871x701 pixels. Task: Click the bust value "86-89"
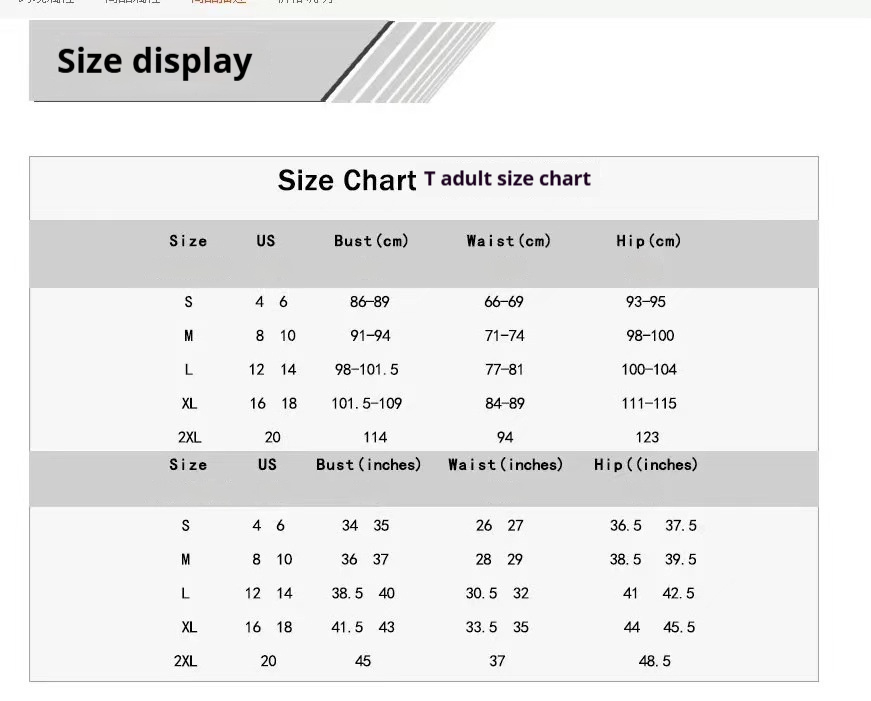click(369, 302)
